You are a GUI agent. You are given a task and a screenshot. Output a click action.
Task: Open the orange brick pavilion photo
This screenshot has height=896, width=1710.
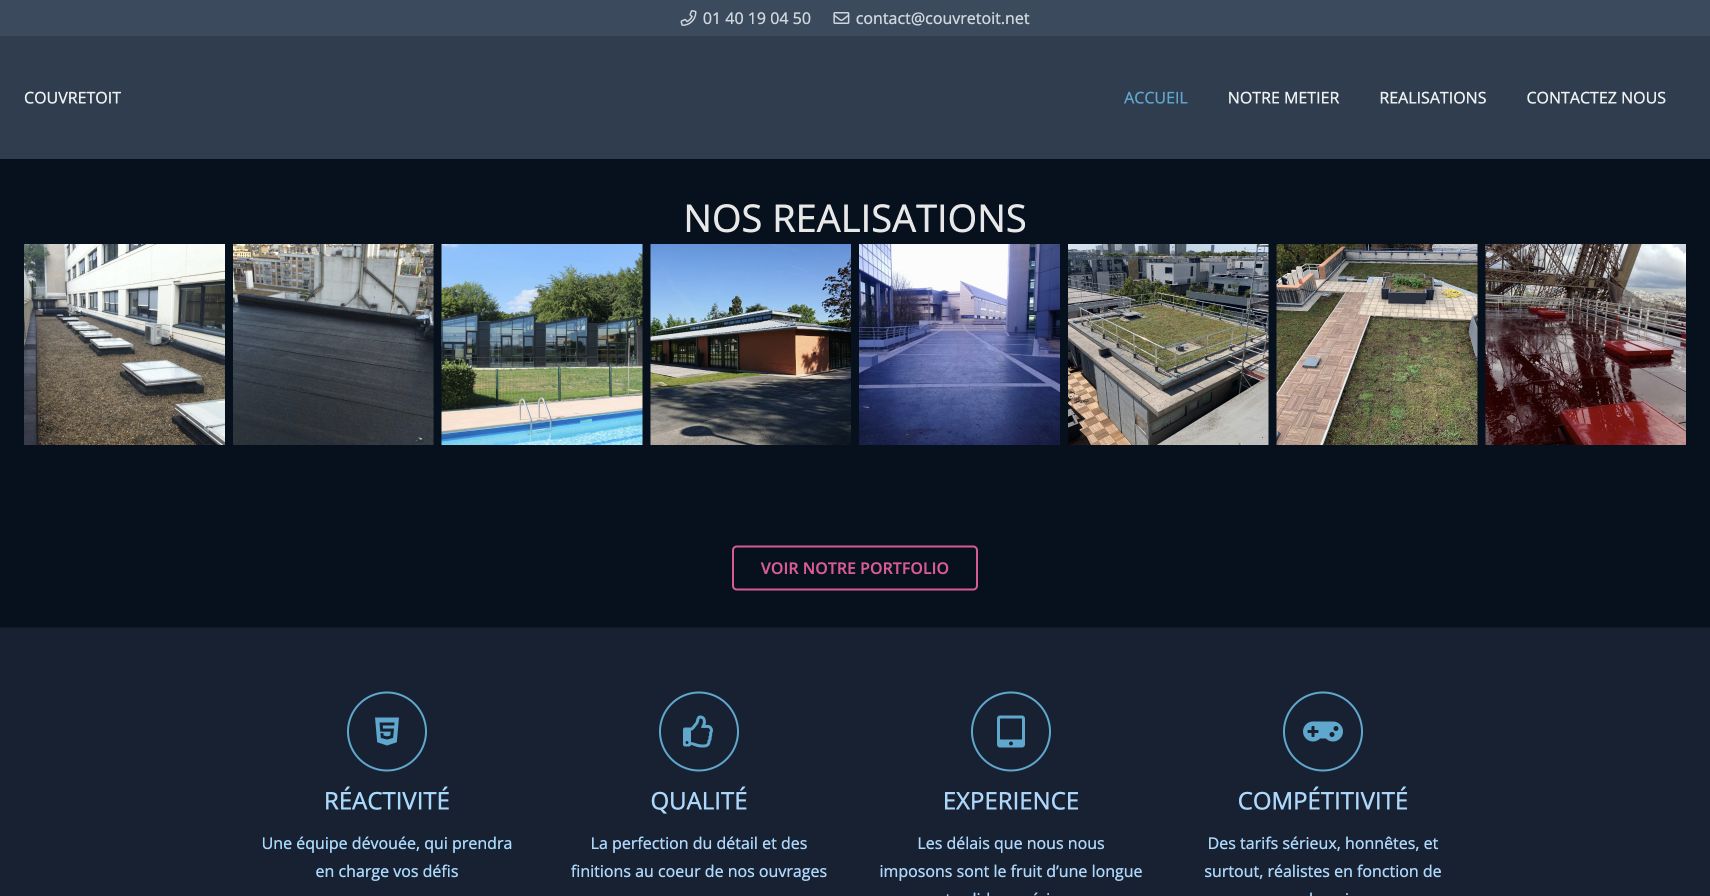coord(750,344)
